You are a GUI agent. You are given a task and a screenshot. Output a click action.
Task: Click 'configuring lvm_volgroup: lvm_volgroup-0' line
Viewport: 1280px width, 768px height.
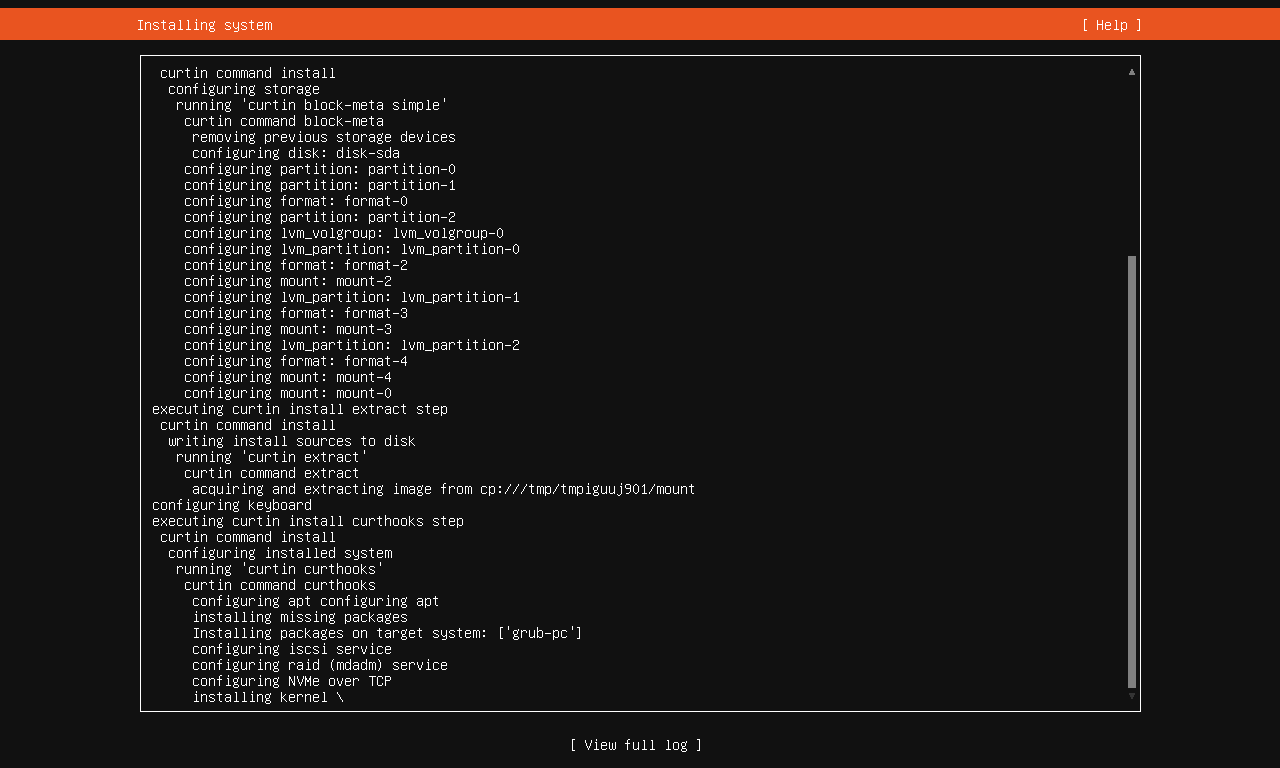point(343,233)
